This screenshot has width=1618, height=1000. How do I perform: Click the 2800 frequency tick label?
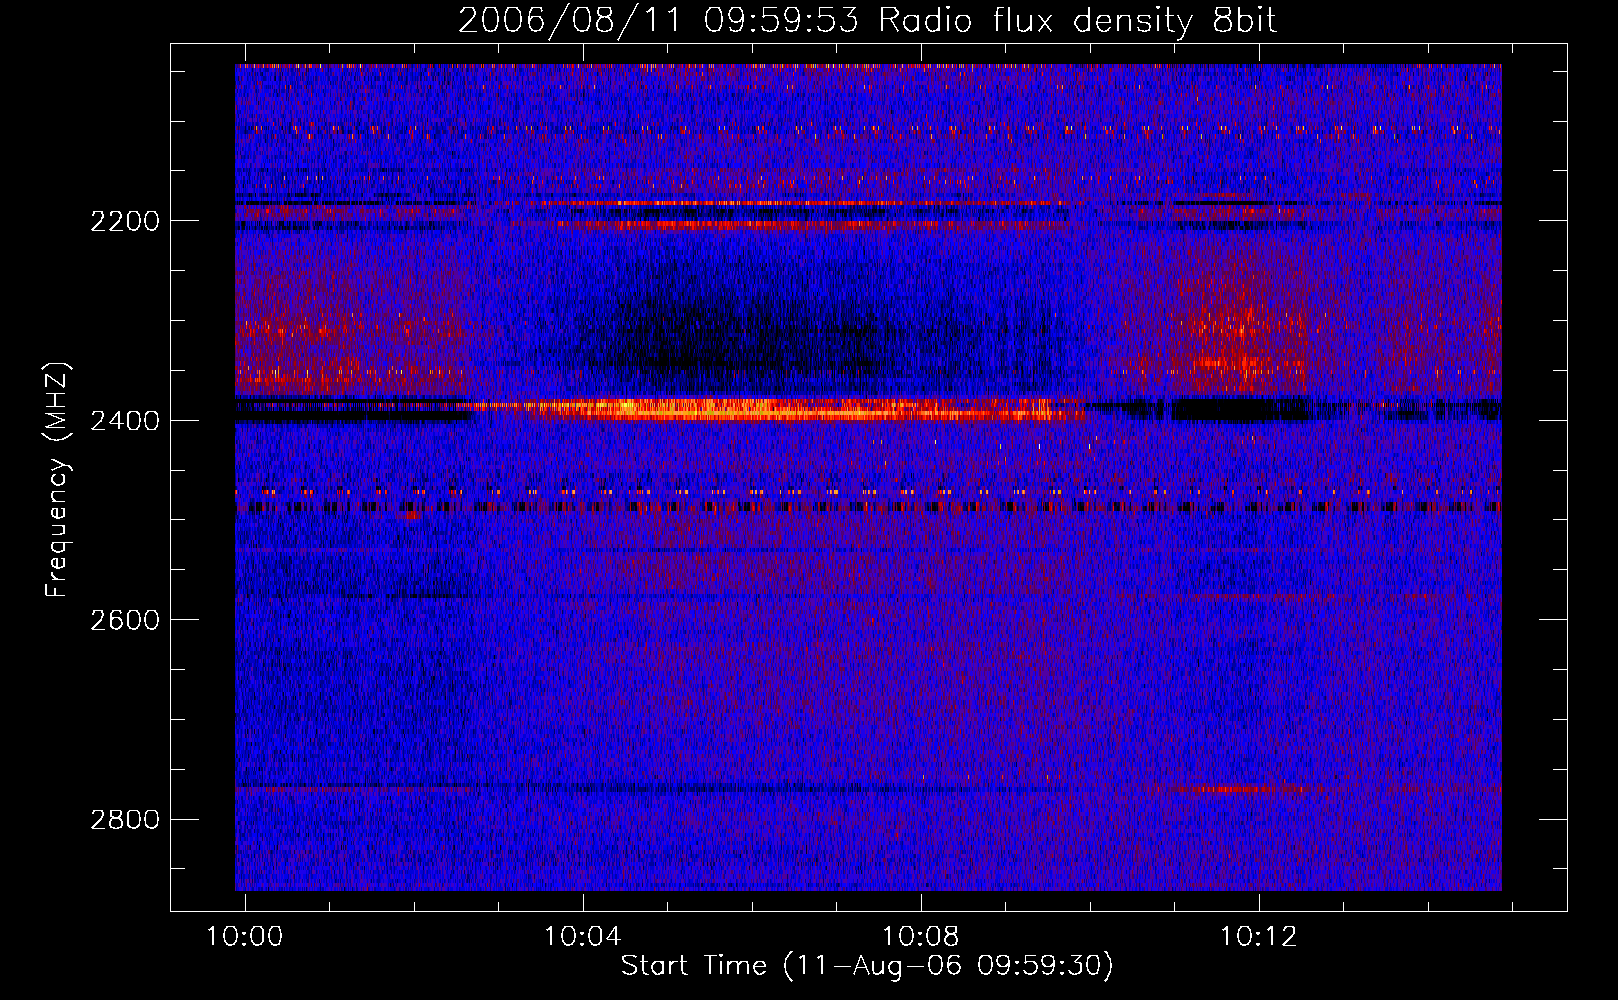pos(125,820)
